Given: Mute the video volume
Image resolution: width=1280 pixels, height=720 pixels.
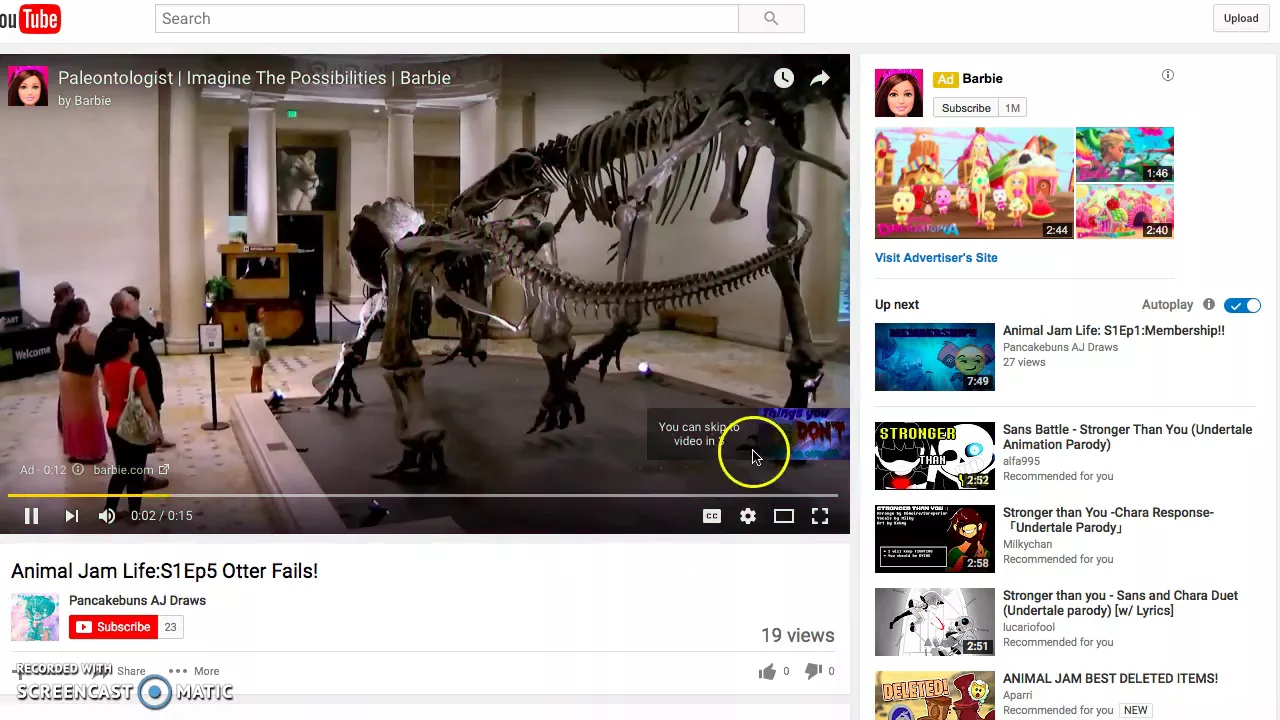Looking at the screenshot, I should click(107, 516).
